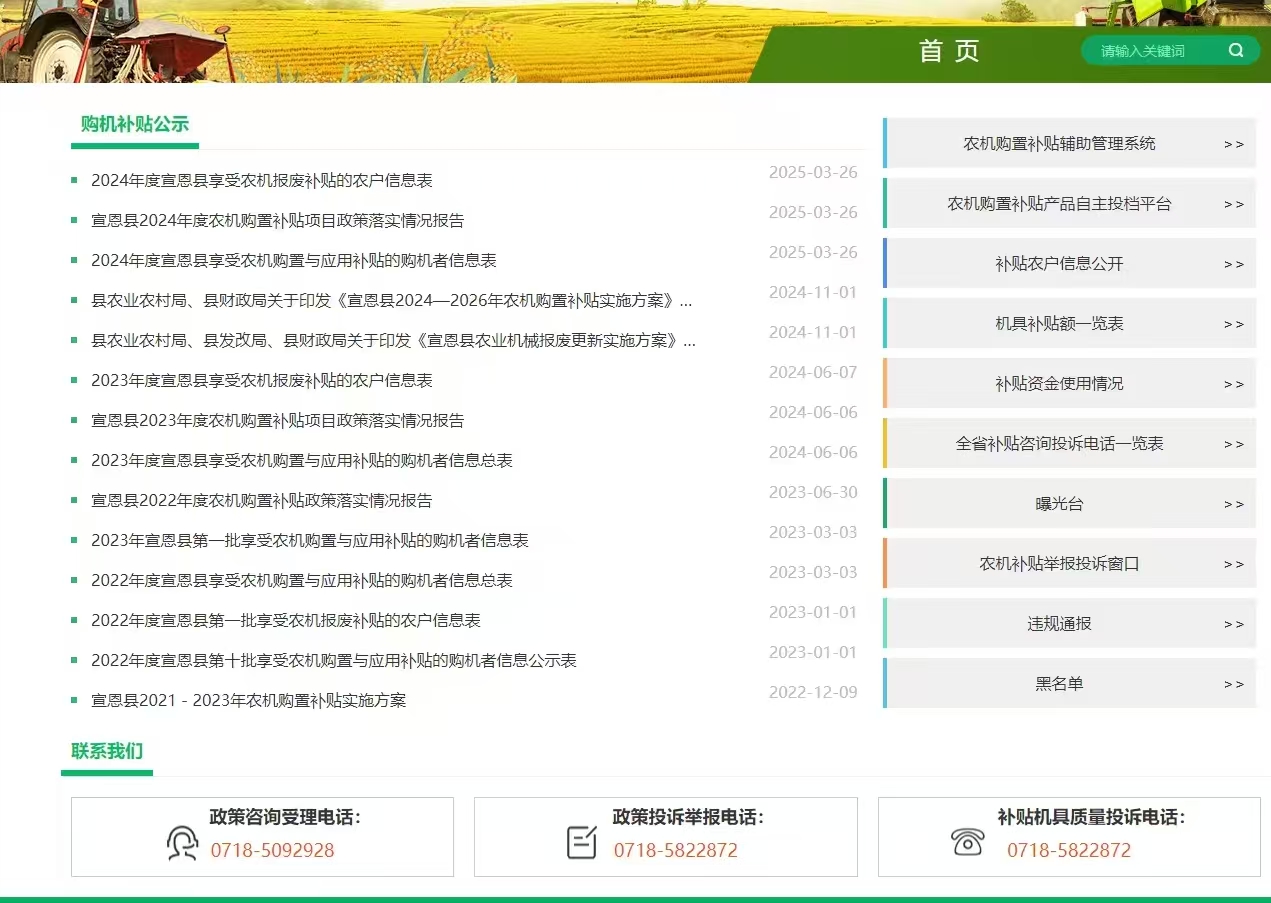Go to 补贴农户信息公开 page
Image resolution: width=1271 pixels, height=903 pixels.
(x=1059, y=264)
